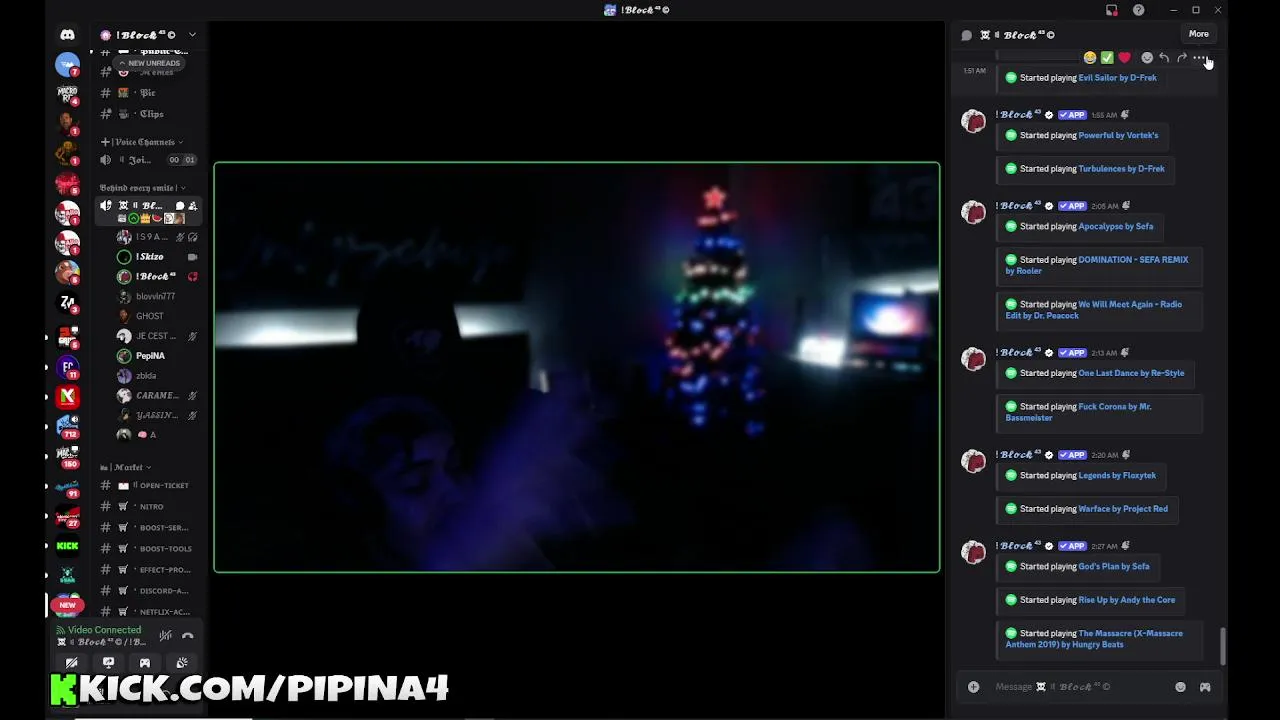The width and height of the screenshot is (1280, 720).
Task: Reply to the hovered message
Action: [x=1164, y=58]
